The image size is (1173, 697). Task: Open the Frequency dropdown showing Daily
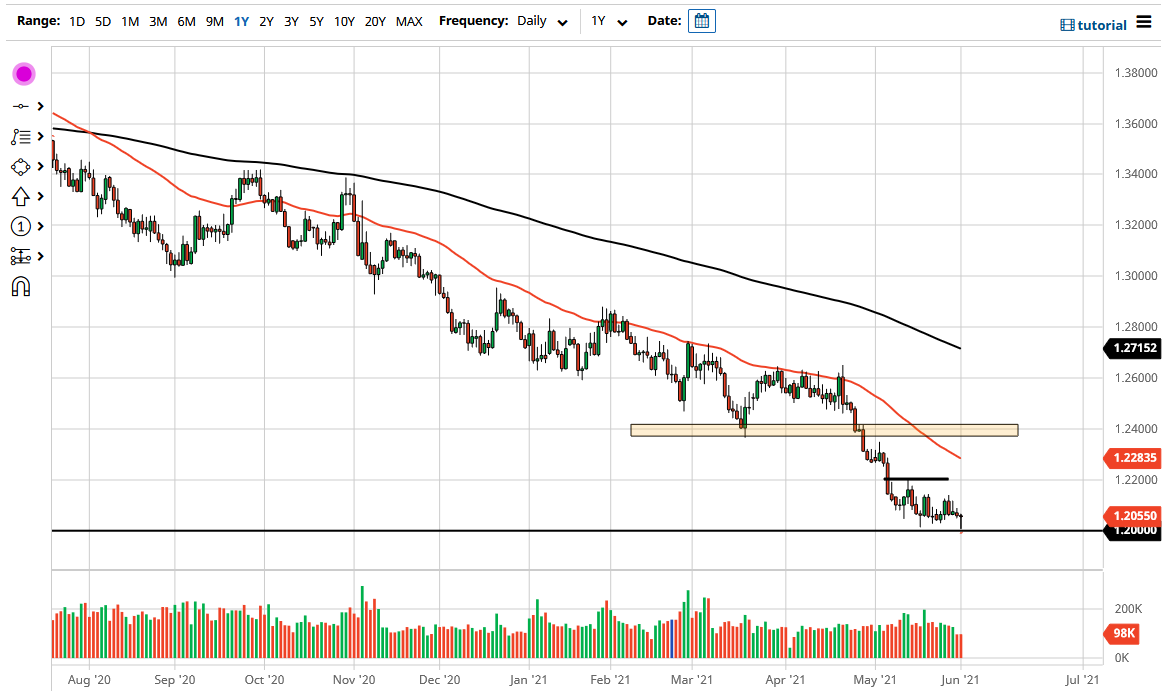(540, 20)
